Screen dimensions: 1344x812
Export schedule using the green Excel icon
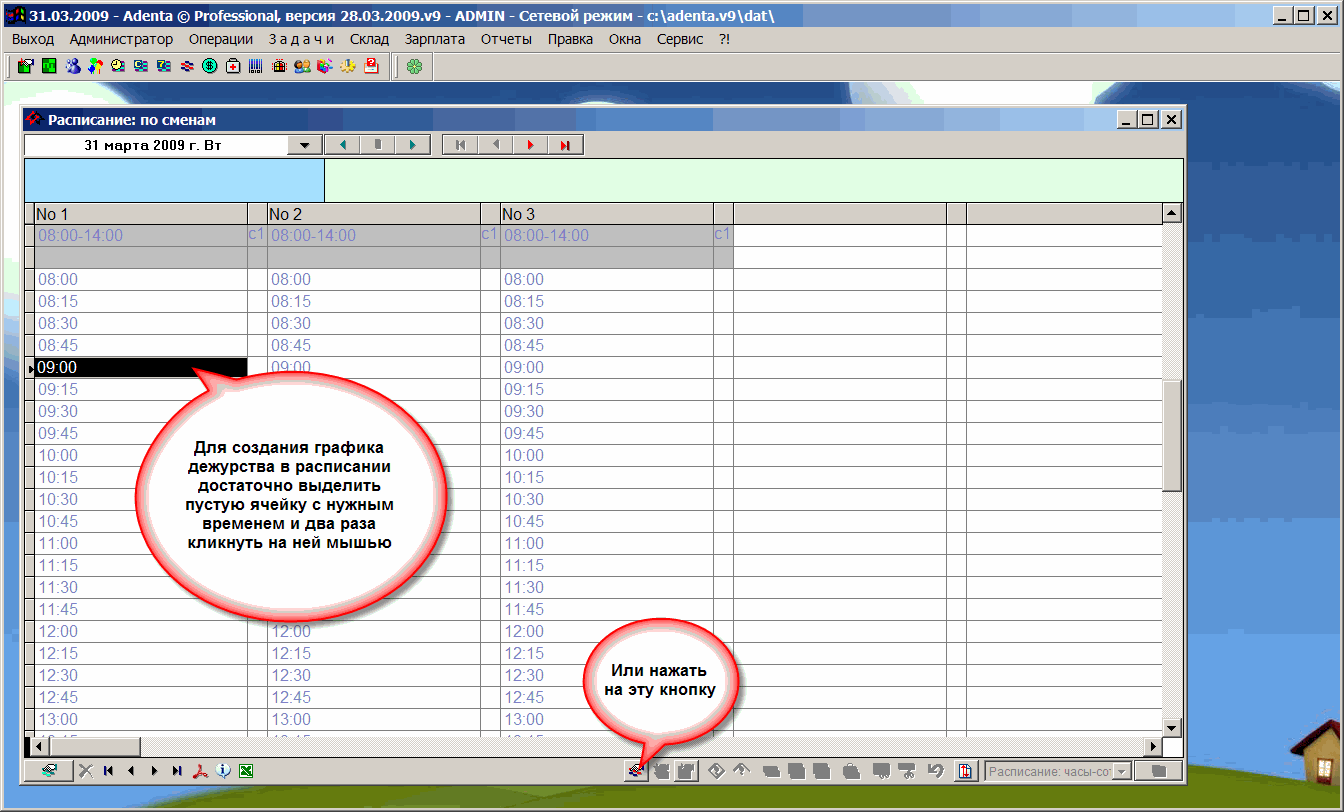coord(245,771)
